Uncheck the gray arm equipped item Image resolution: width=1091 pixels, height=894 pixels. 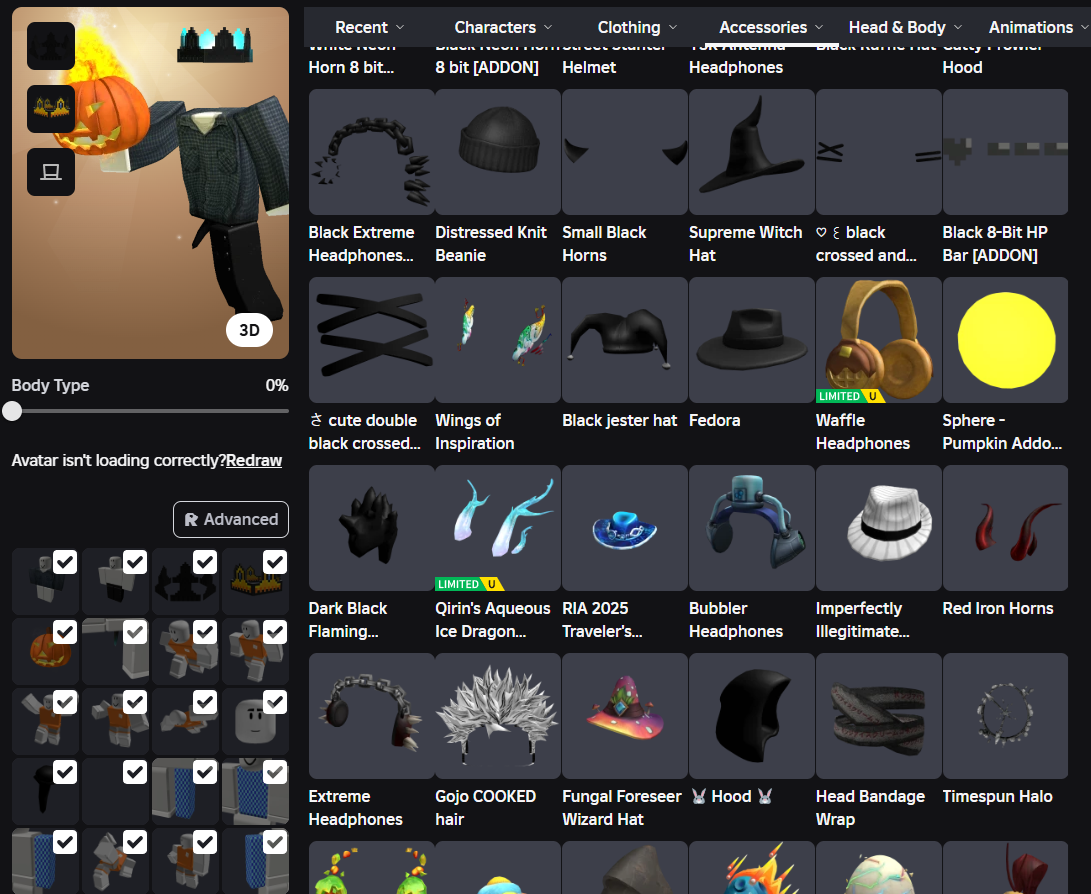[x=135, y=632]
